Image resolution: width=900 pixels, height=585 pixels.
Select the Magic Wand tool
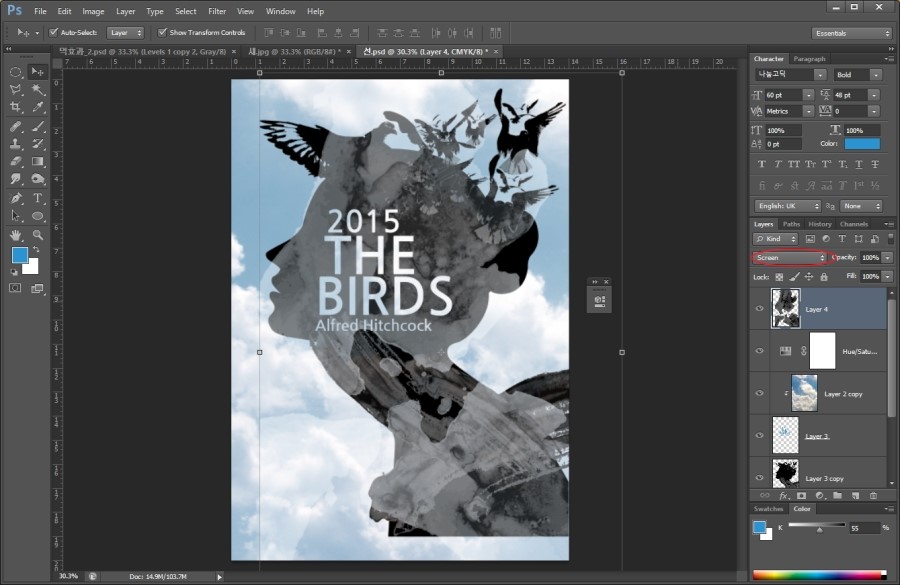coord(38,89)
